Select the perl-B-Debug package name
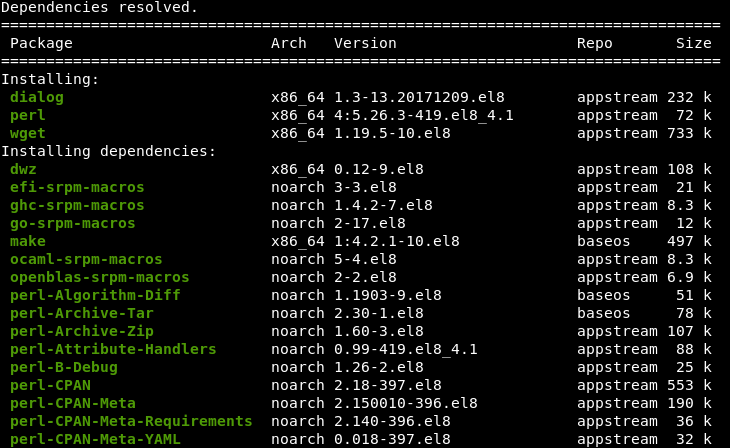 tap(64, 367)
